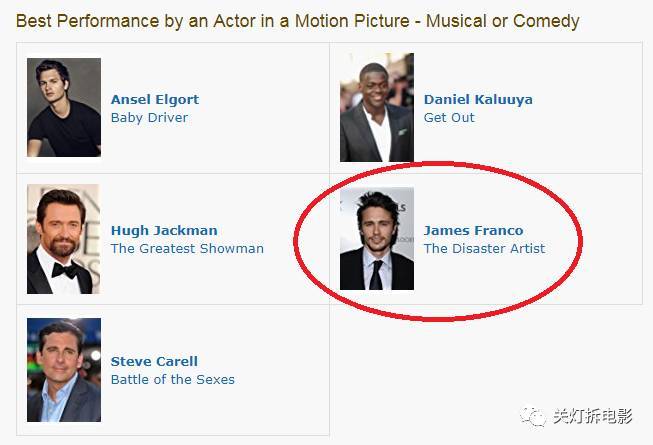653x445 pixels.
Task: Open the photo beside The Disaster Artist
Action: [377, 239]
